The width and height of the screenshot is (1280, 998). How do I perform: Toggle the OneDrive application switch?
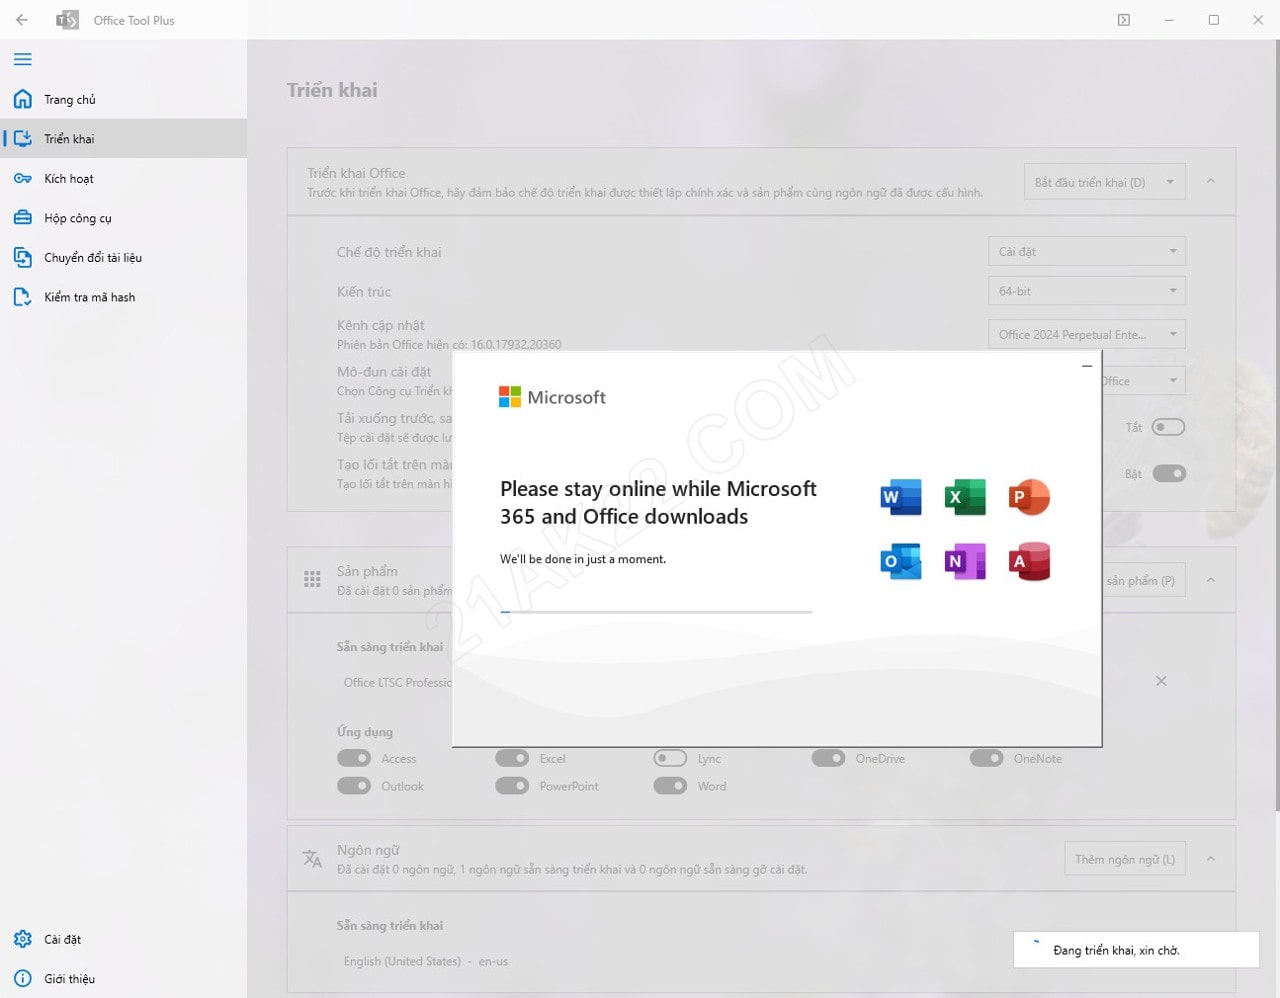point(828,758)
